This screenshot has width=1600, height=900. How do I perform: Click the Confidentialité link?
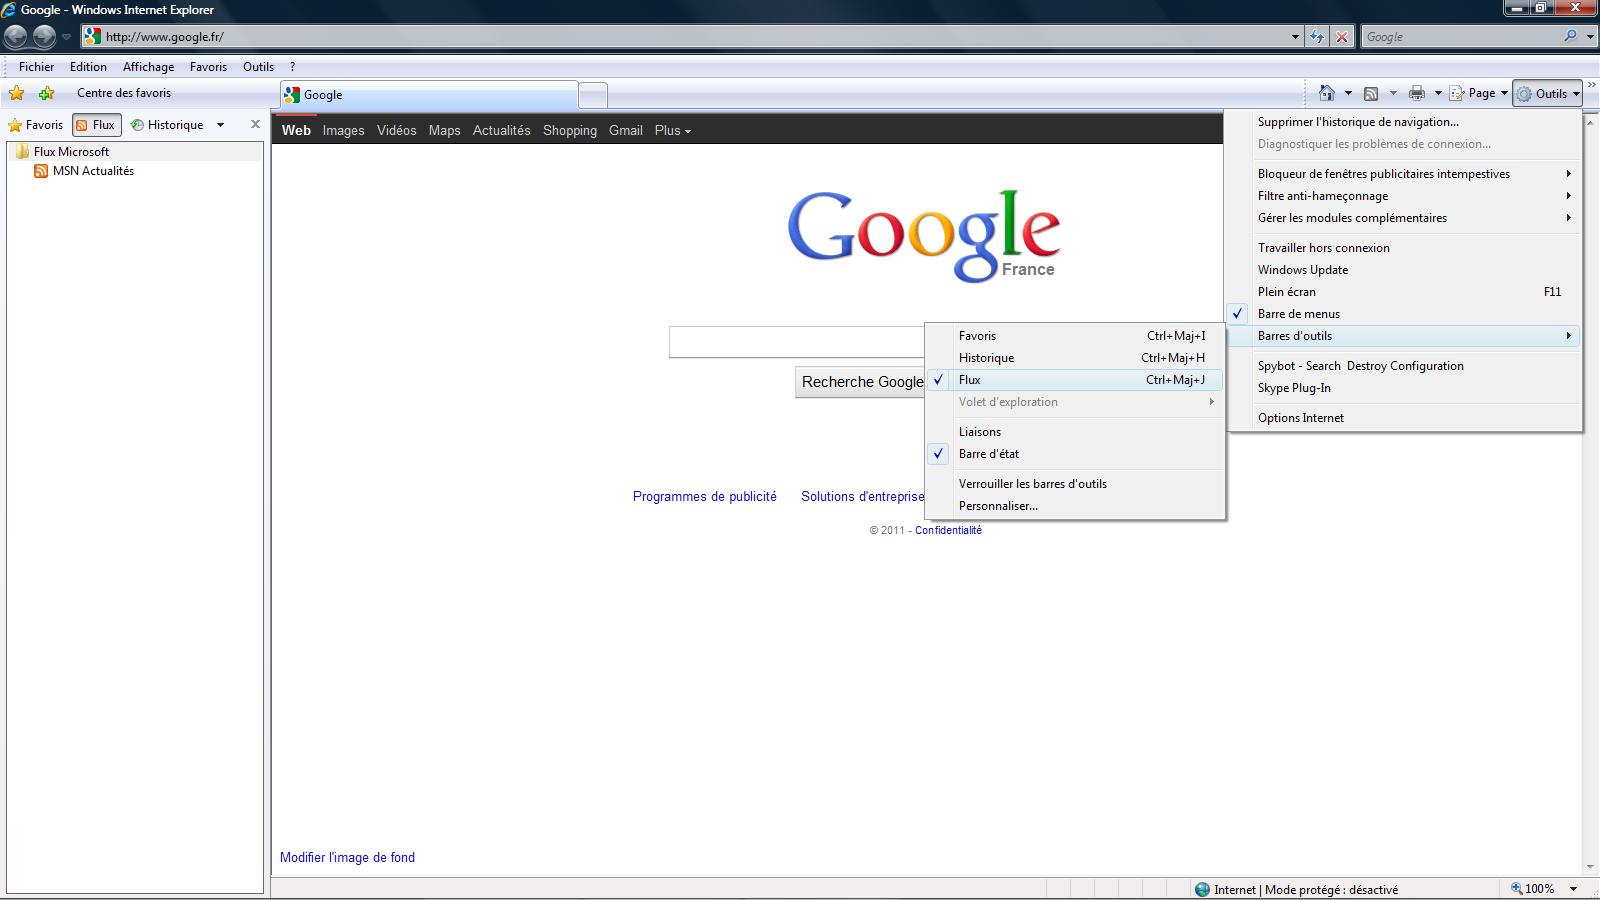tap(948, 530)
